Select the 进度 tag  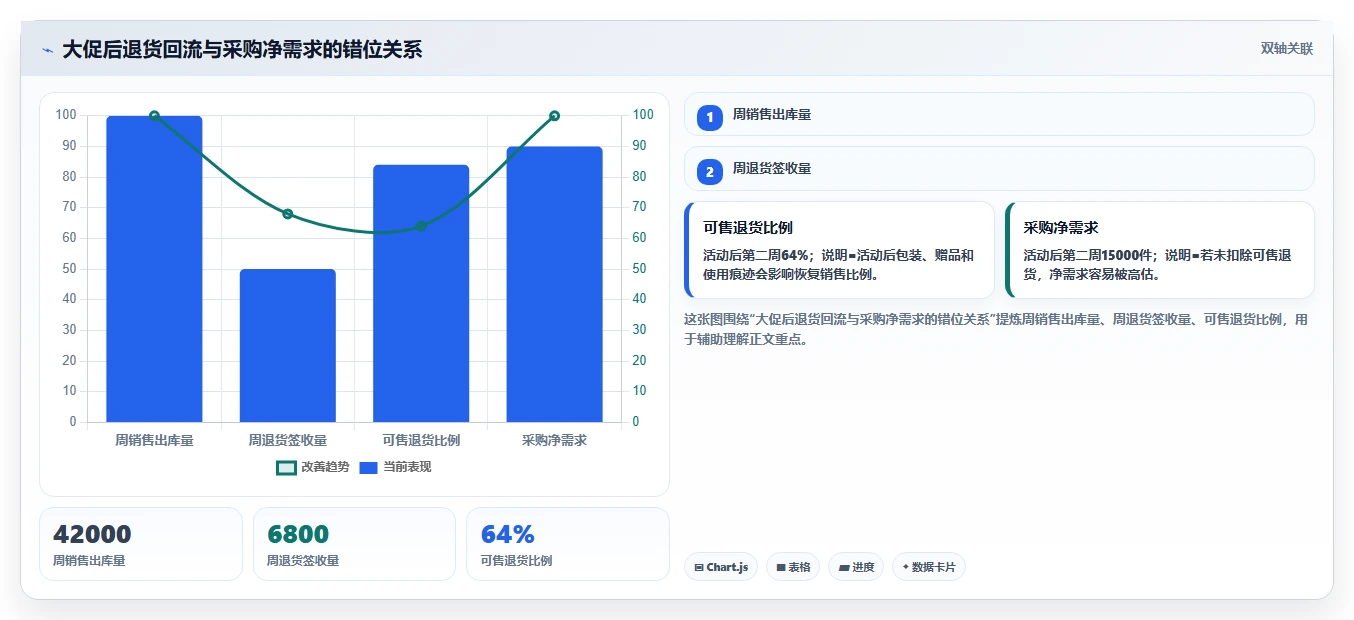pos(856,567)
